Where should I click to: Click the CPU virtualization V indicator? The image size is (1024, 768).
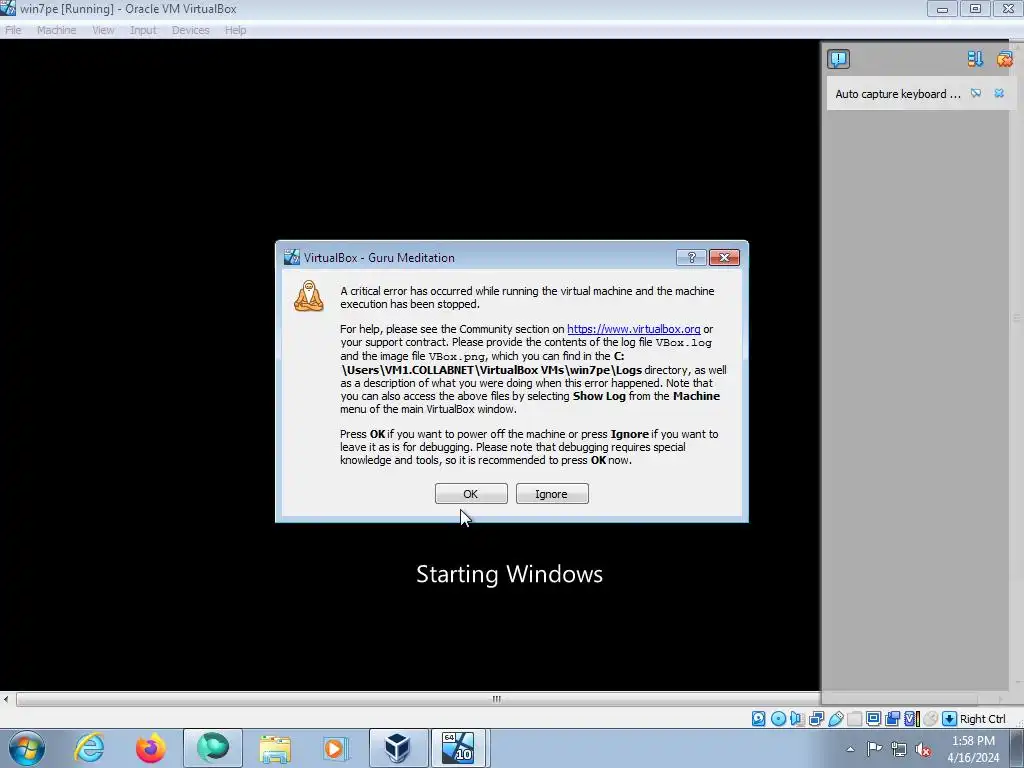[912, 718]
